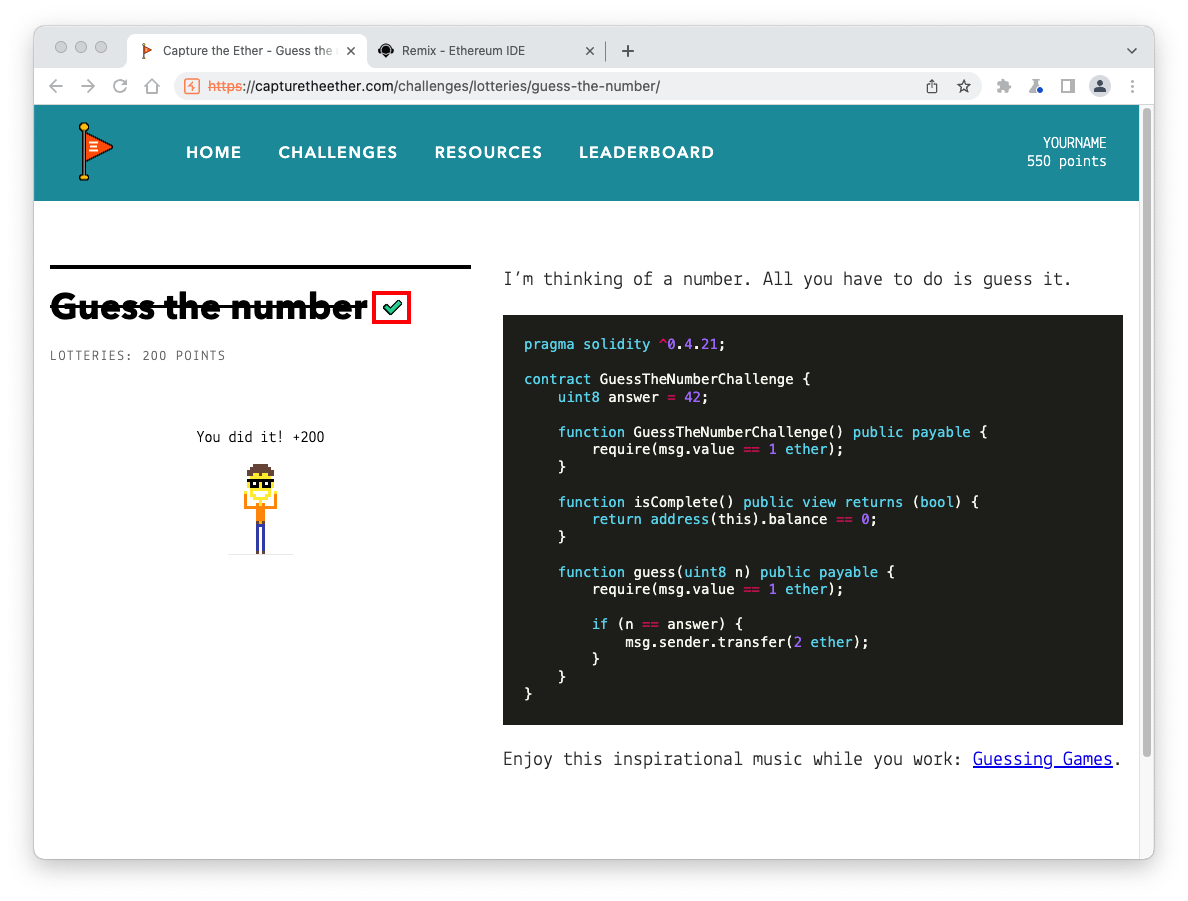Open the Chrome three-dot menu
Image resolution: width=1188 pixels, height=901 pixels.
click(1133, 86)
